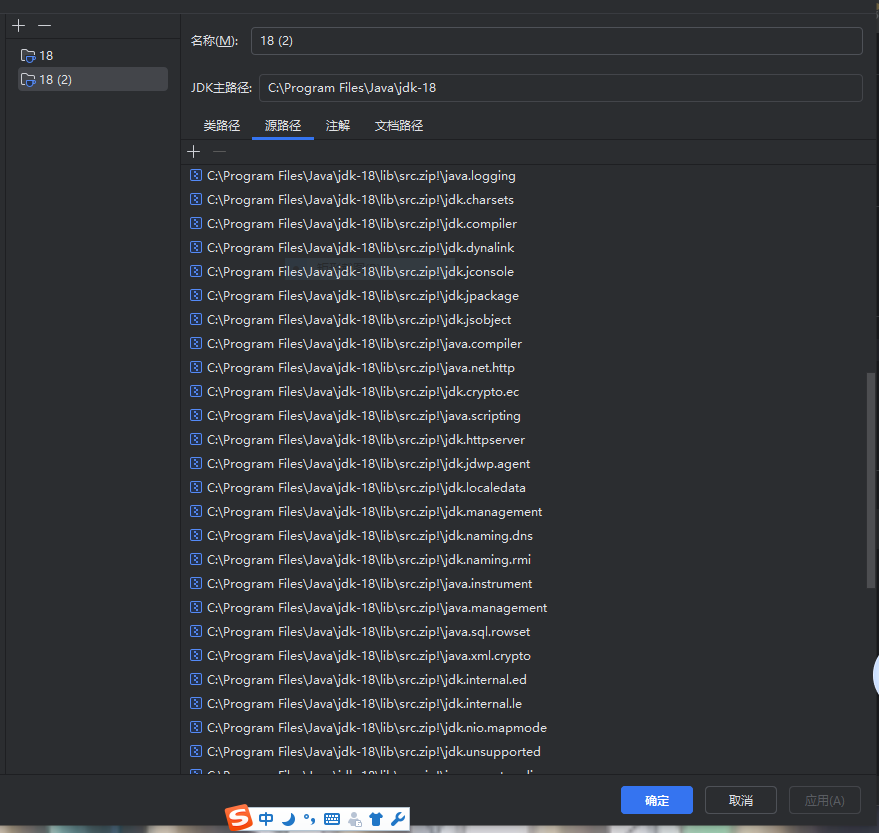Click the archive icon for java.logging
Image resolution: width=879 pixels, height=833 pixels.
click(x=196, y=175)
